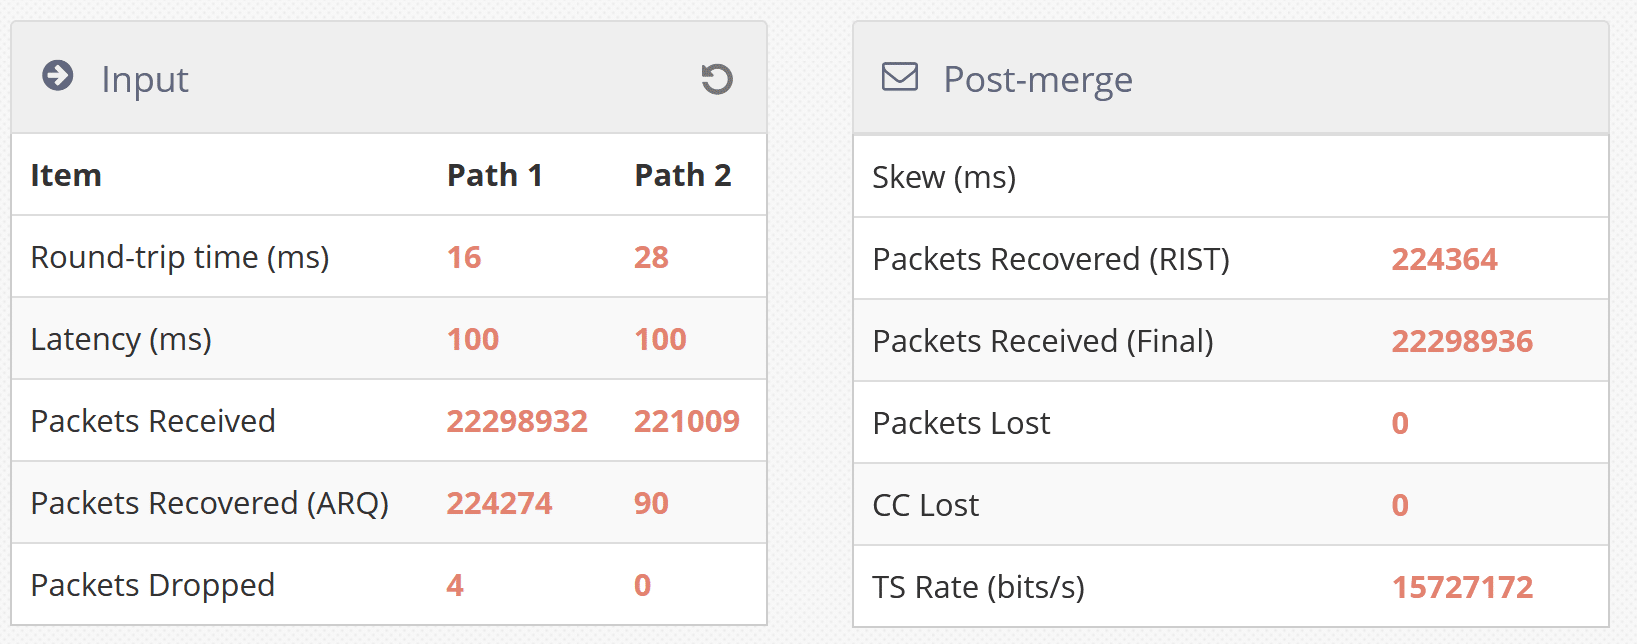The width and height of the screenshot is (1637, 644).
Task: Click the envelope icon beside Post-merge
Action: (900, 77)
